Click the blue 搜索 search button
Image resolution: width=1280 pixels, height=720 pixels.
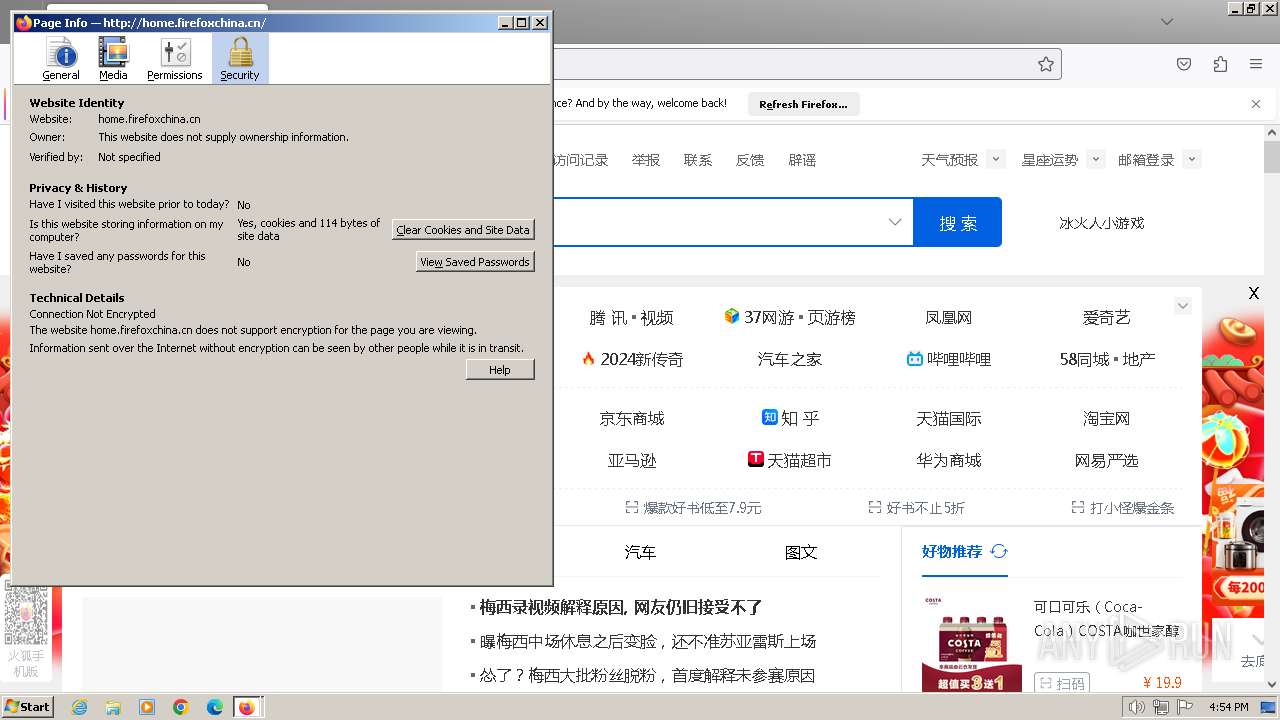[958, 222]
